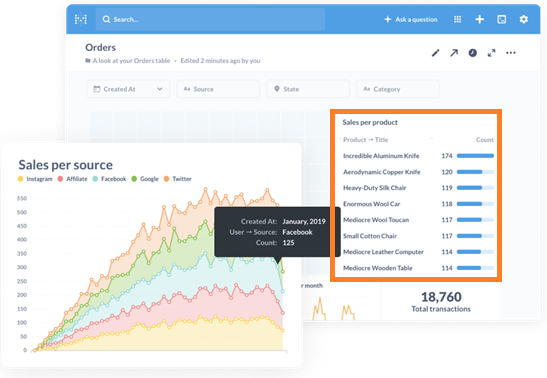Open the browse data grid icon
547x378 pixels.
click(457, 19)
